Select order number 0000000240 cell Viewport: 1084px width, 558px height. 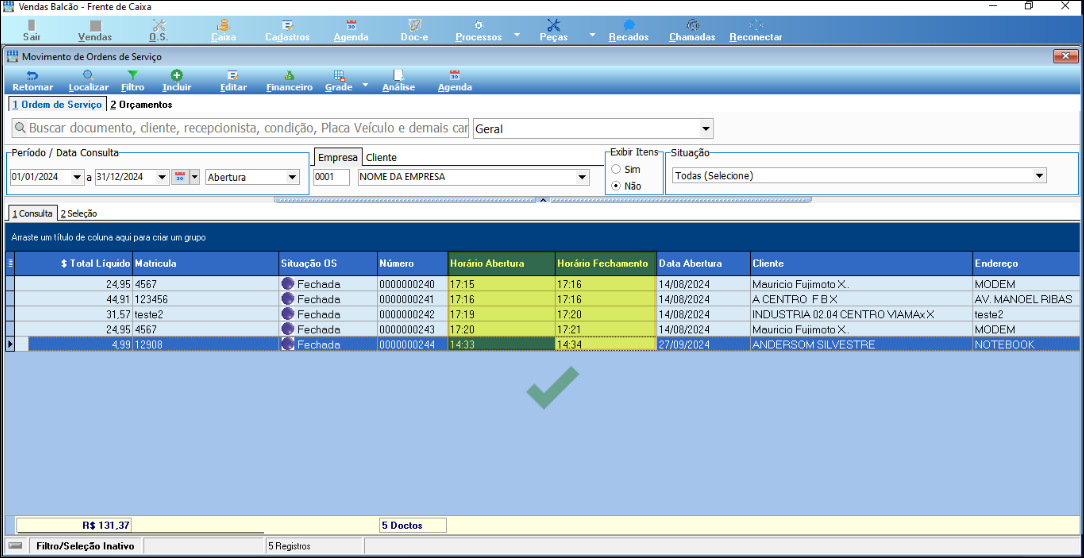coord(412,284)
